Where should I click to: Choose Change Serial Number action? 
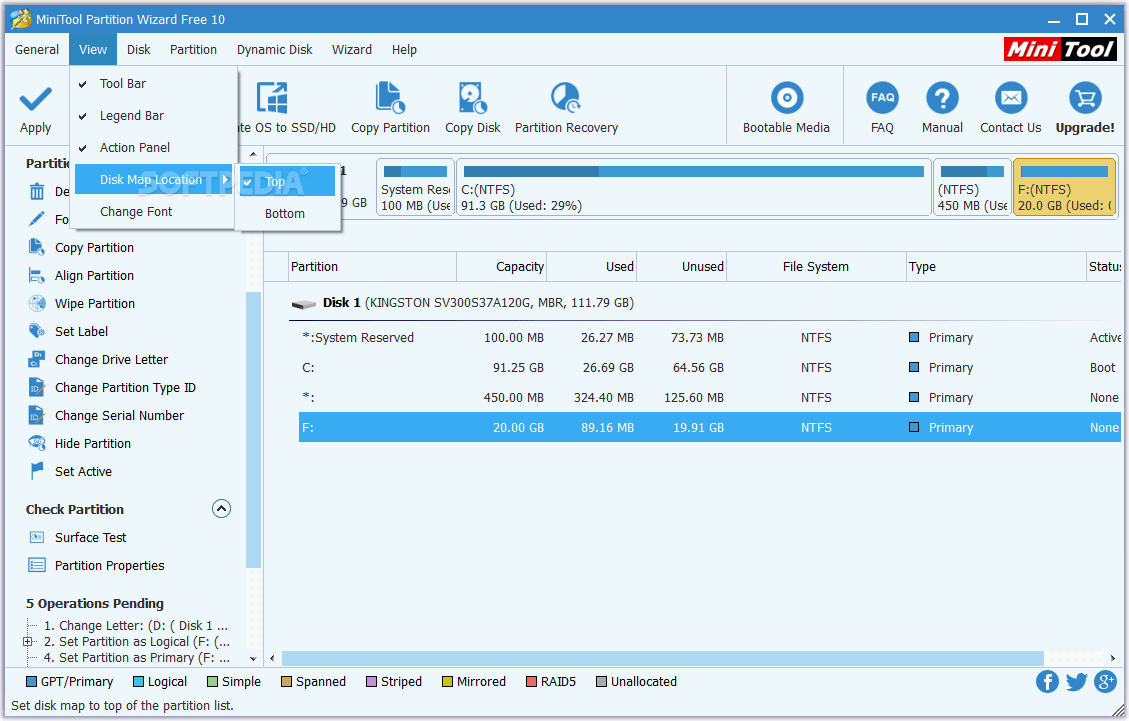[119, 416]
